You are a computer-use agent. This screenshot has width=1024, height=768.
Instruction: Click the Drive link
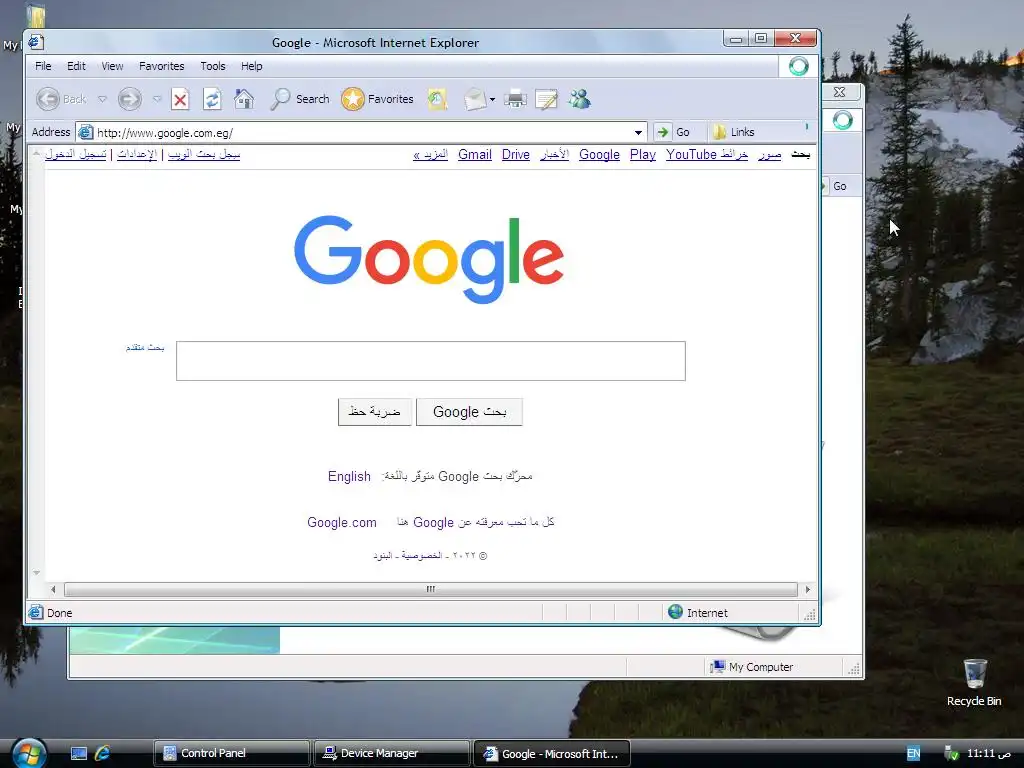pos(516,154)
